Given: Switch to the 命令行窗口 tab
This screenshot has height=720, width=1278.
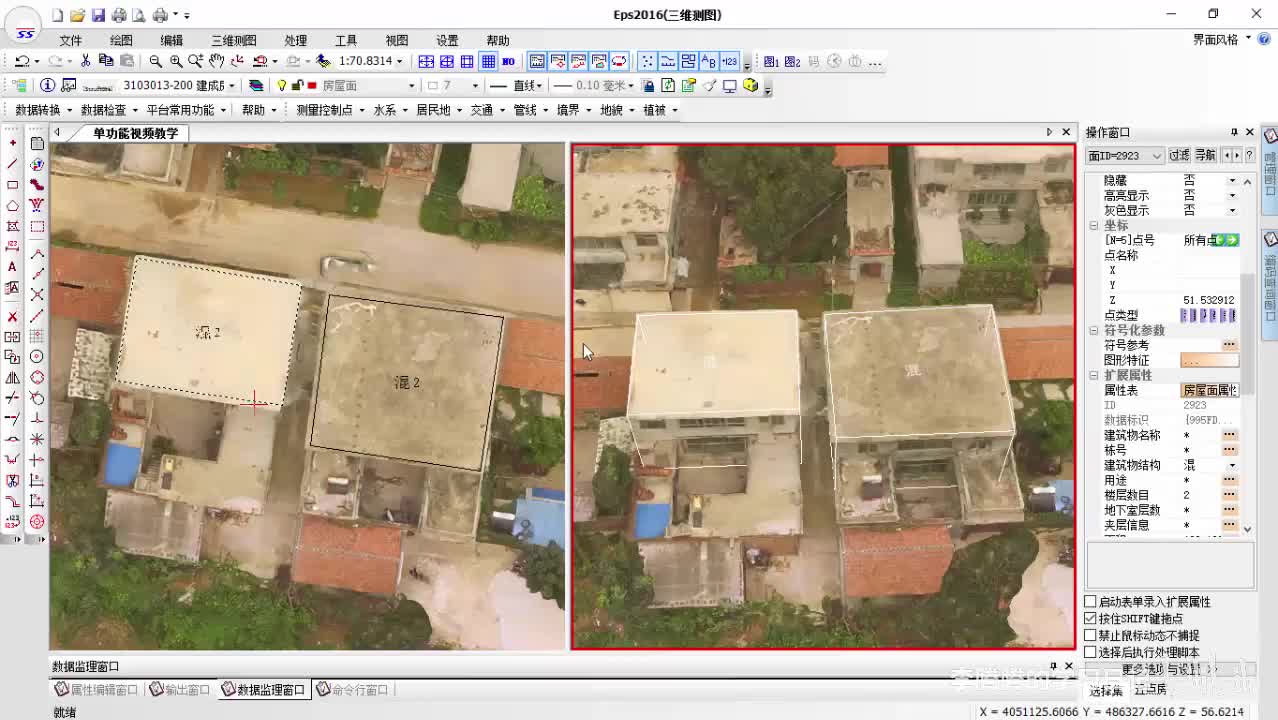Looking at the screenshot, I should click(352, 689).
